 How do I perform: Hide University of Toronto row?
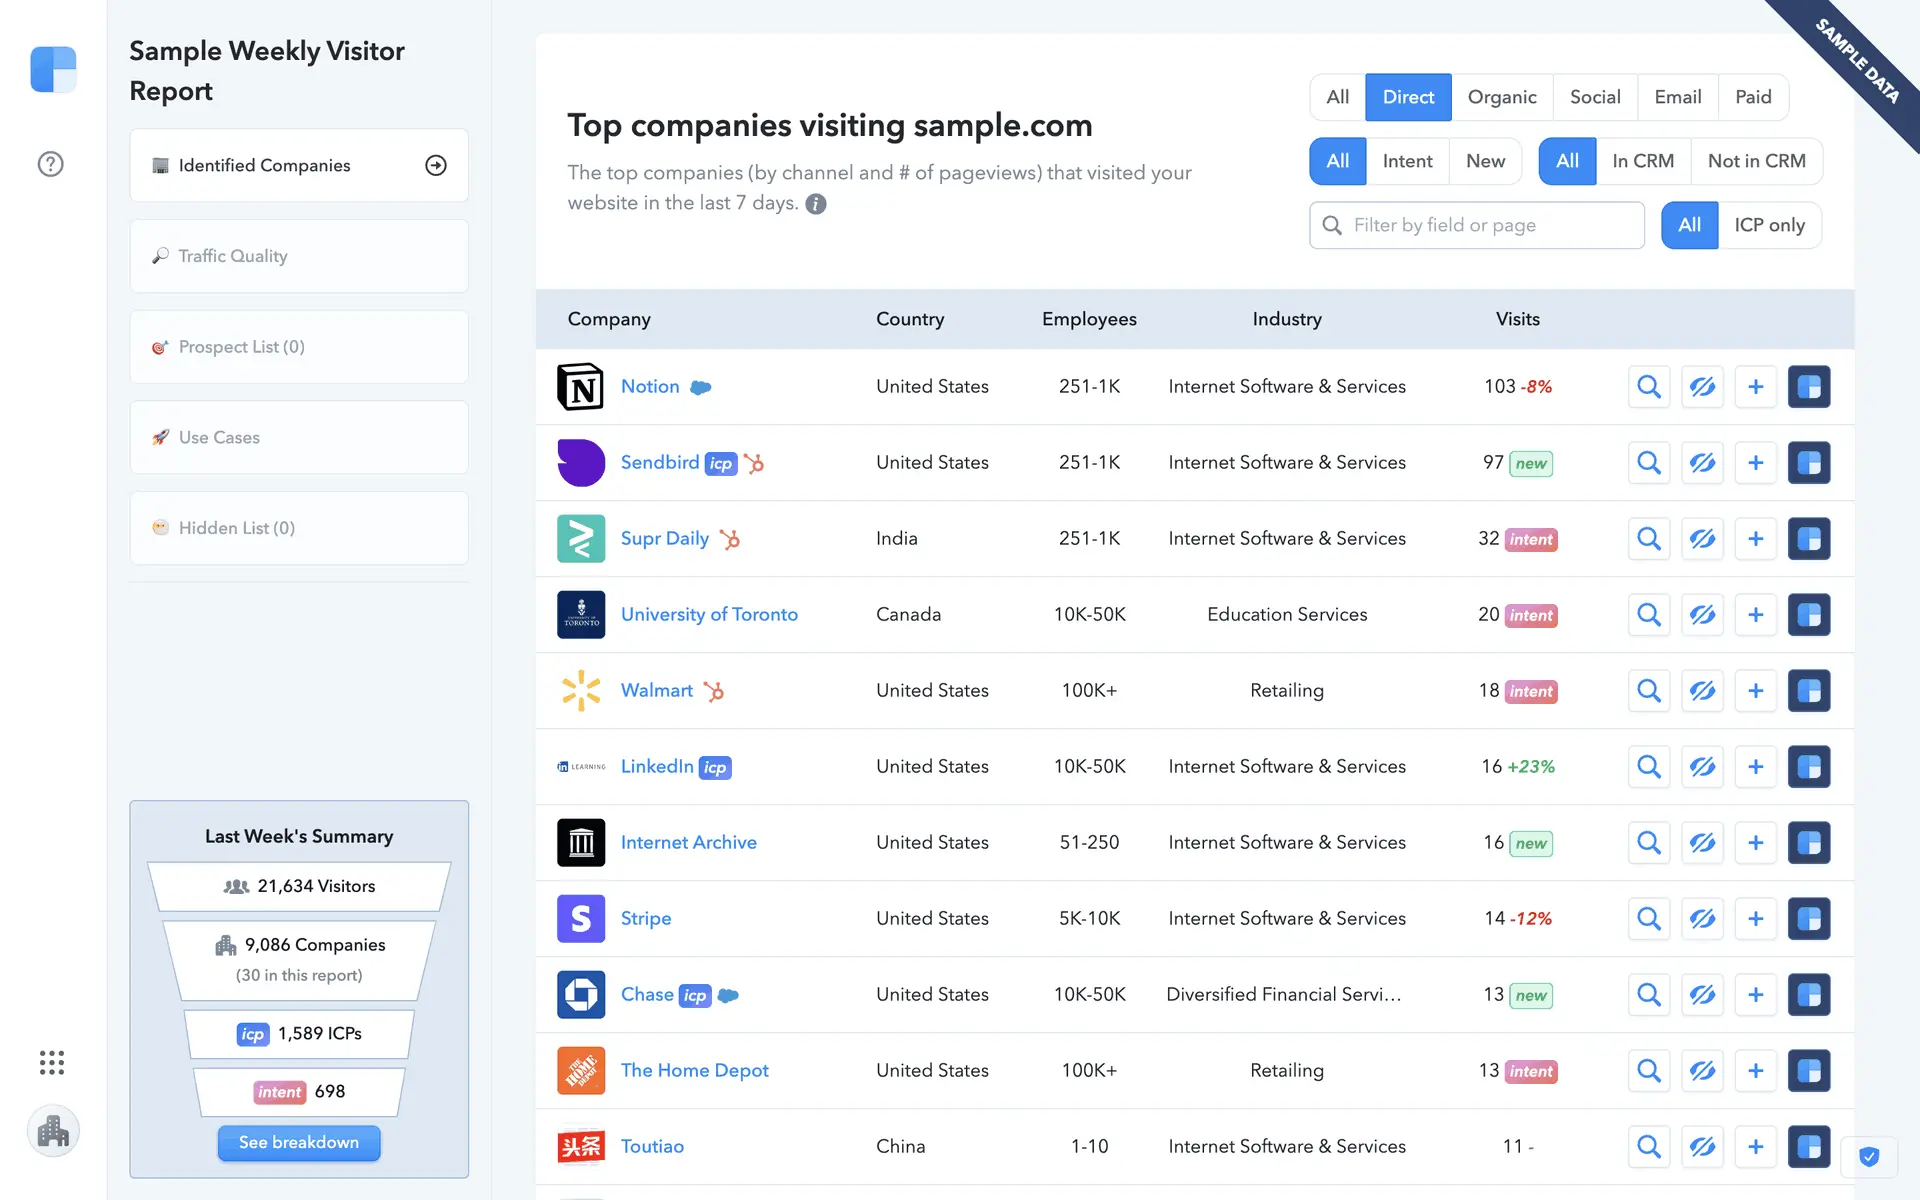pyautogui.click(x=1702, y=615)
